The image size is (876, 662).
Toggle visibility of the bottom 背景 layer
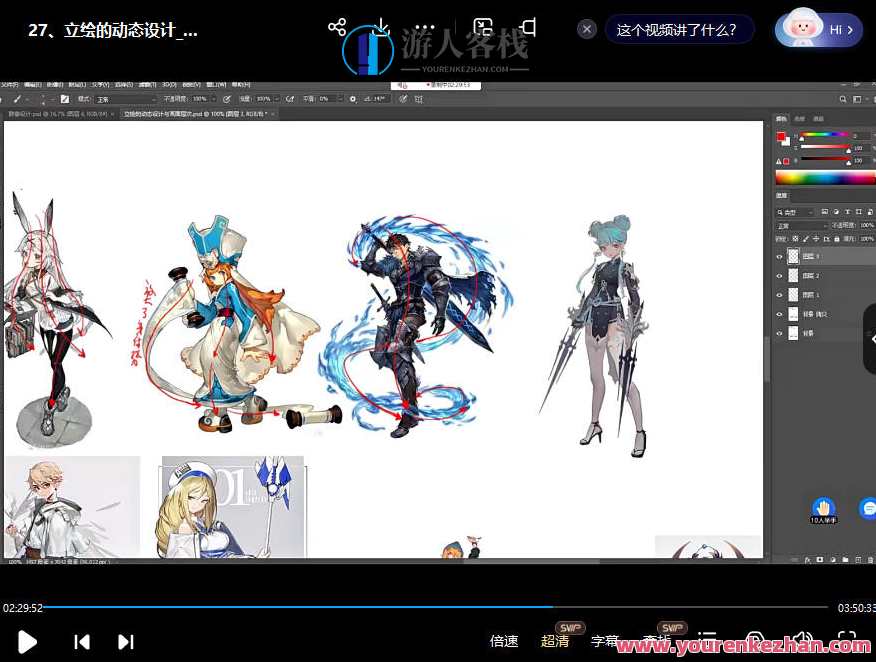pos(780,334)
